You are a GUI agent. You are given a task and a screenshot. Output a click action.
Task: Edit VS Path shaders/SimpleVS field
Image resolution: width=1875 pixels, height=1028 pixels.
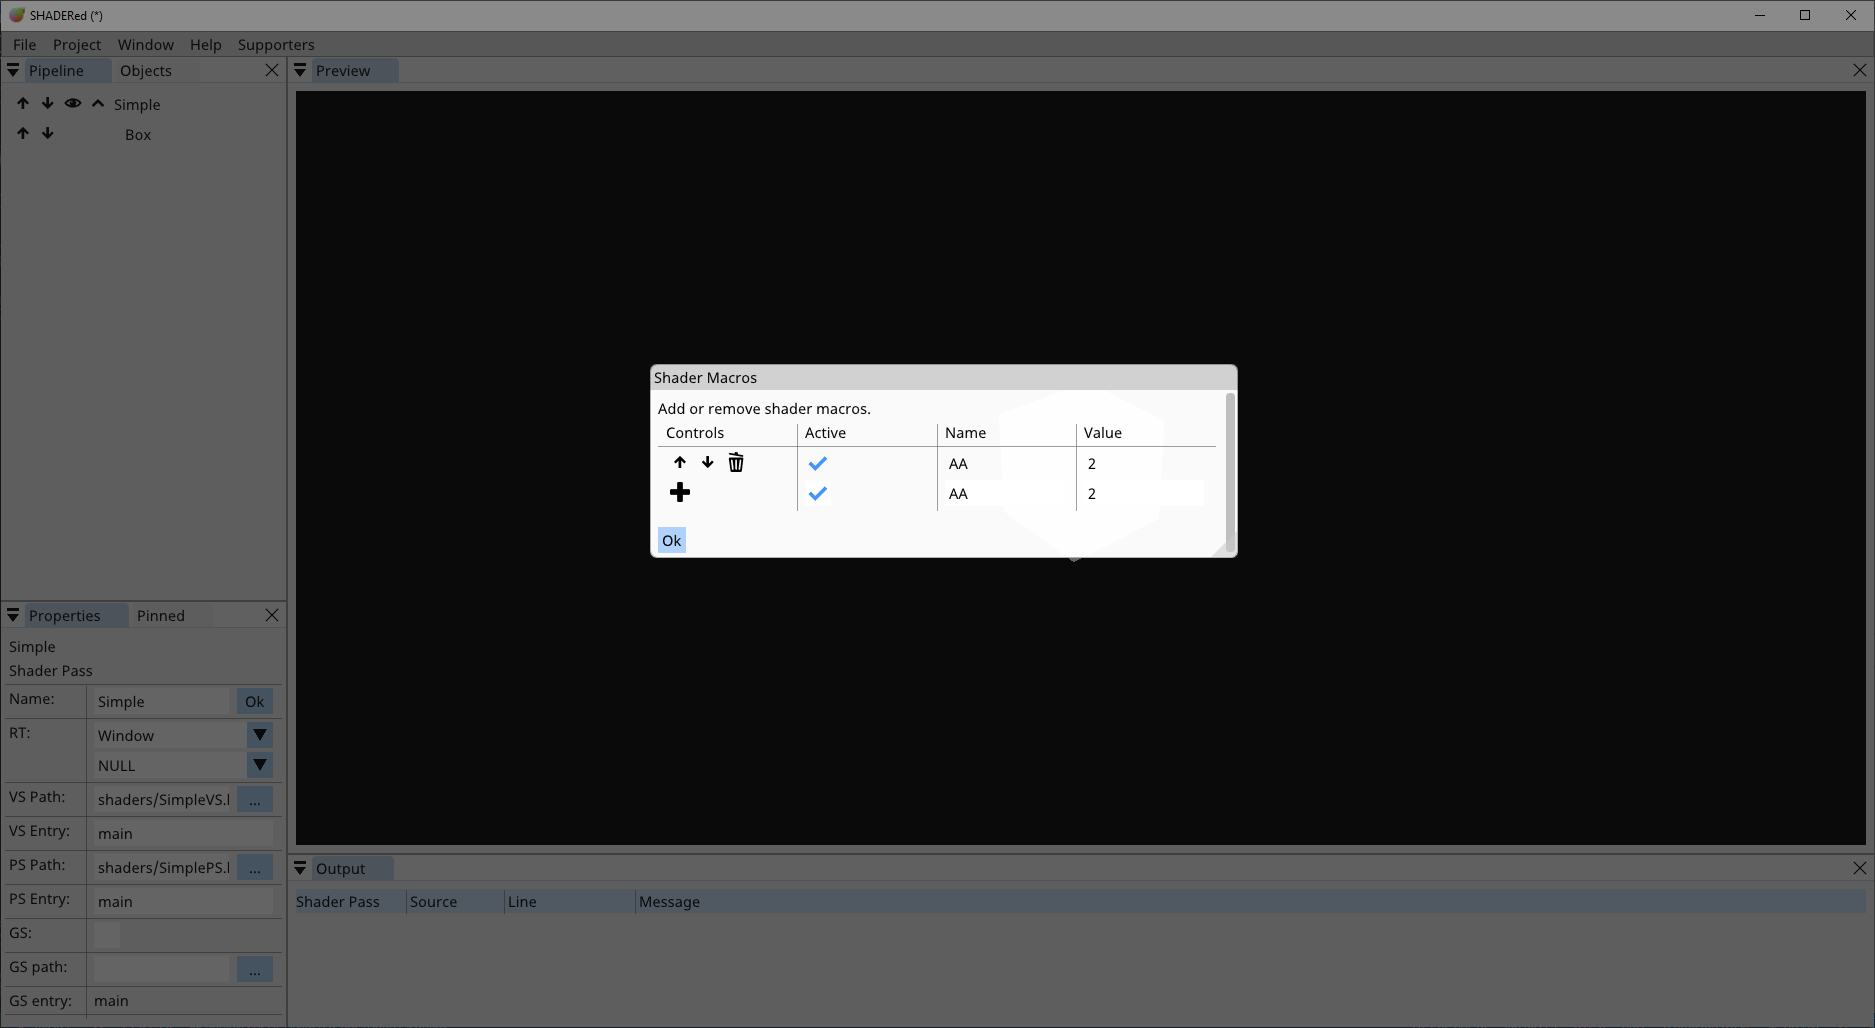point(162,799)
